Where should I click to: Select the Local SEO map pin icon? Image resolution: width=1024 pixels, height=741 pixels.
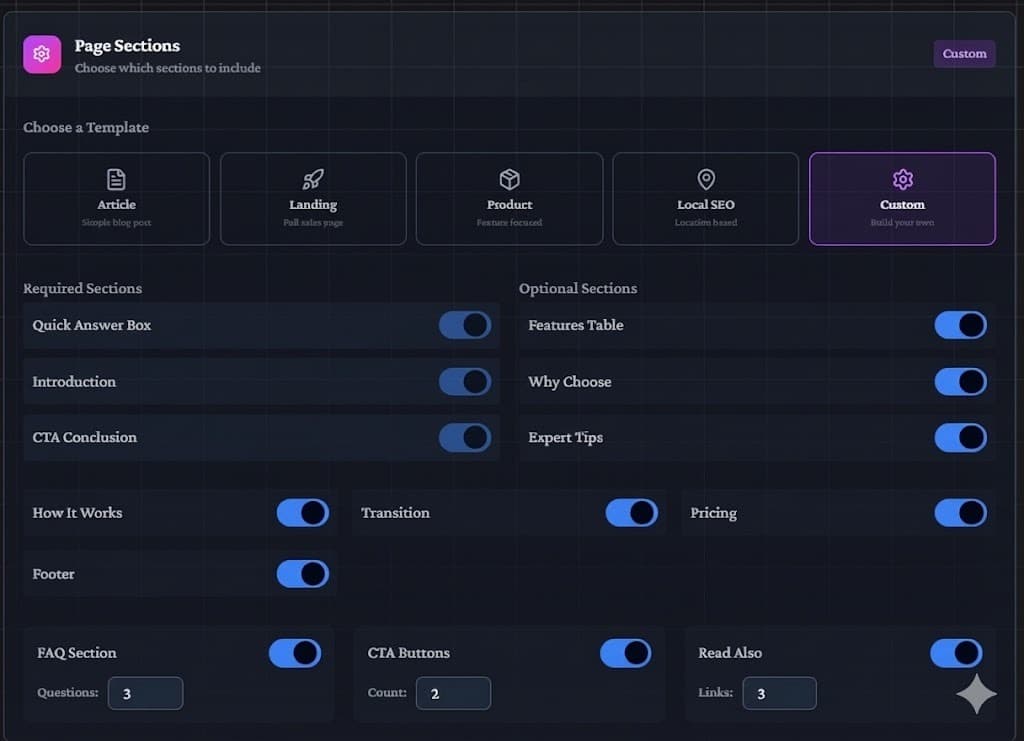pyautogui.click(x=706, y=179)
